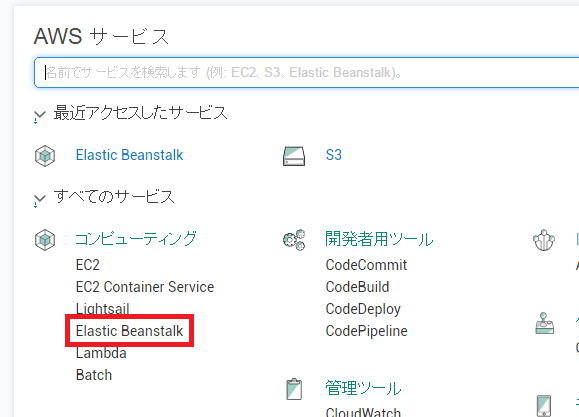Screen dimensions: 579x417
Task: Open Elastic Beanstalk highlighted in red box
Action: (129, 331)
